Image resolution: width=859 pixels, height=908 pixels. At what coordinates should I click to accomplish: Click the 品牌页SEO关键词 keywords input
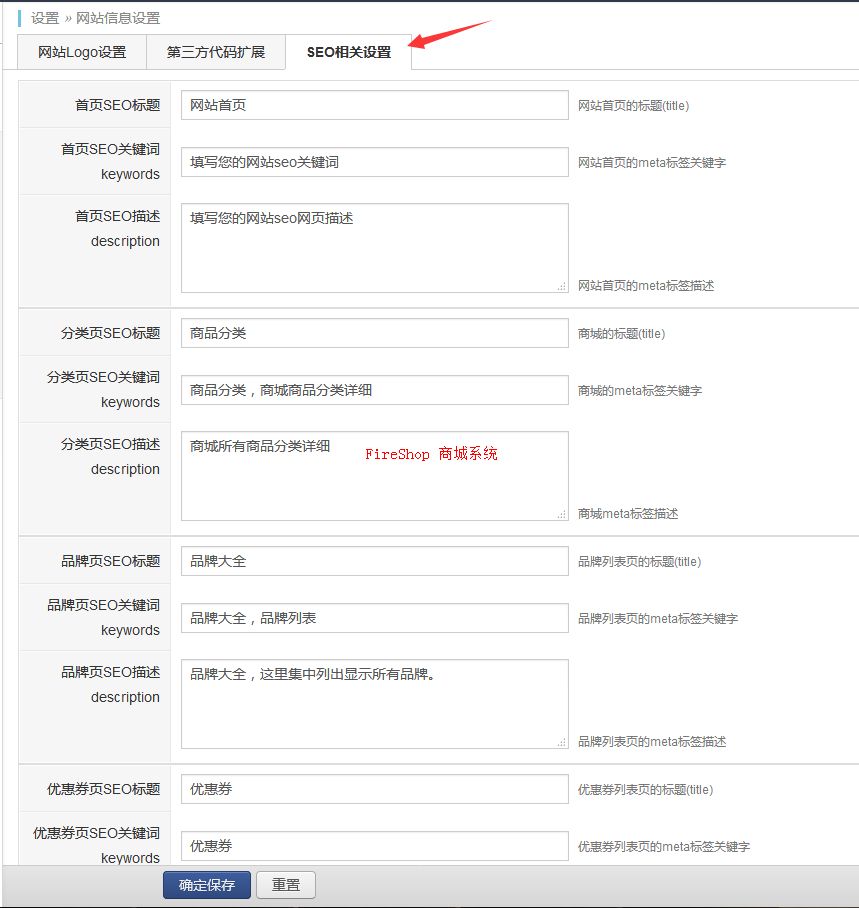(375, 618)
